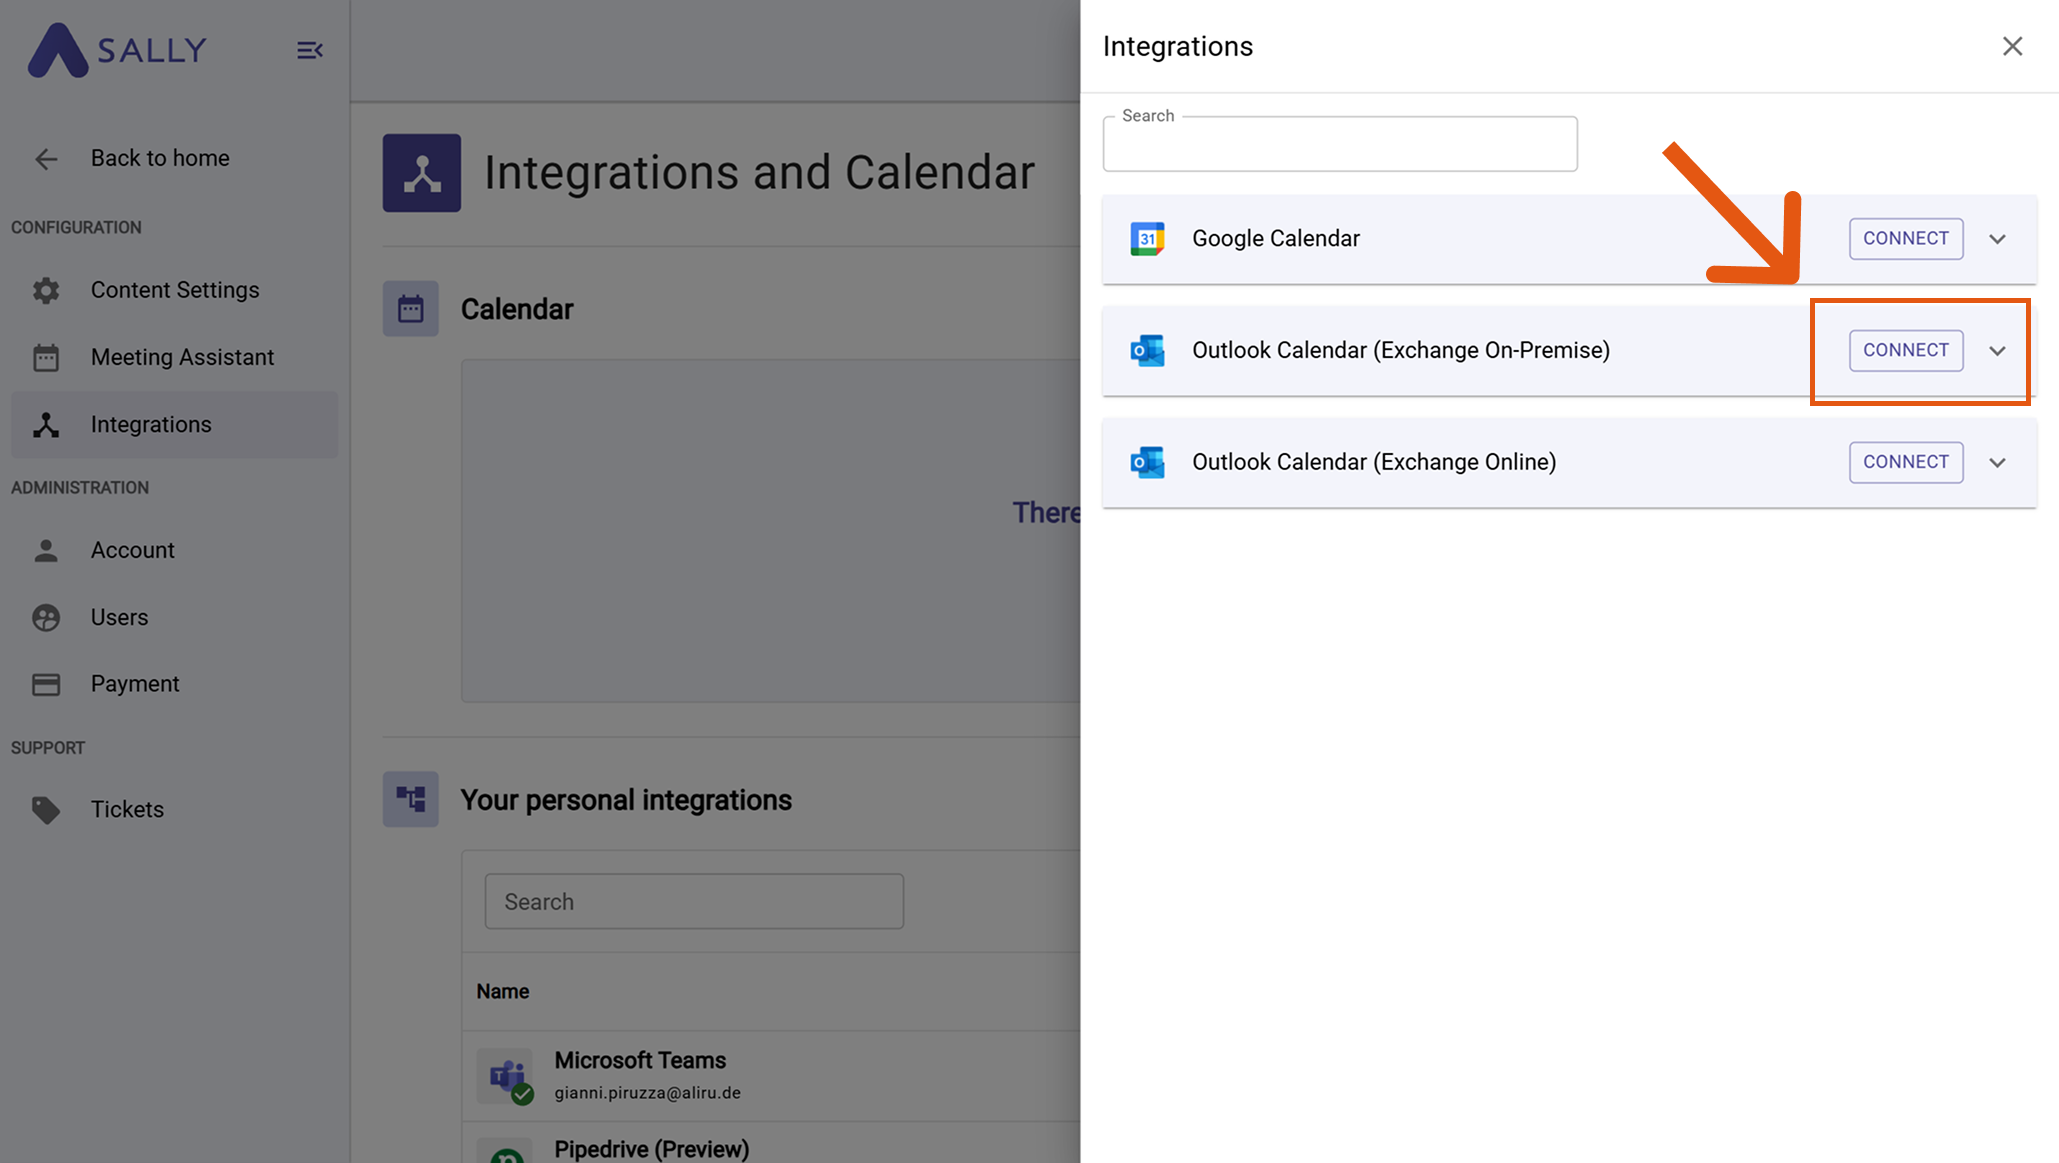Click the Microsoft Teams icon
The width and height of the screenshot is (2059, 1163).
(506, 1076)
